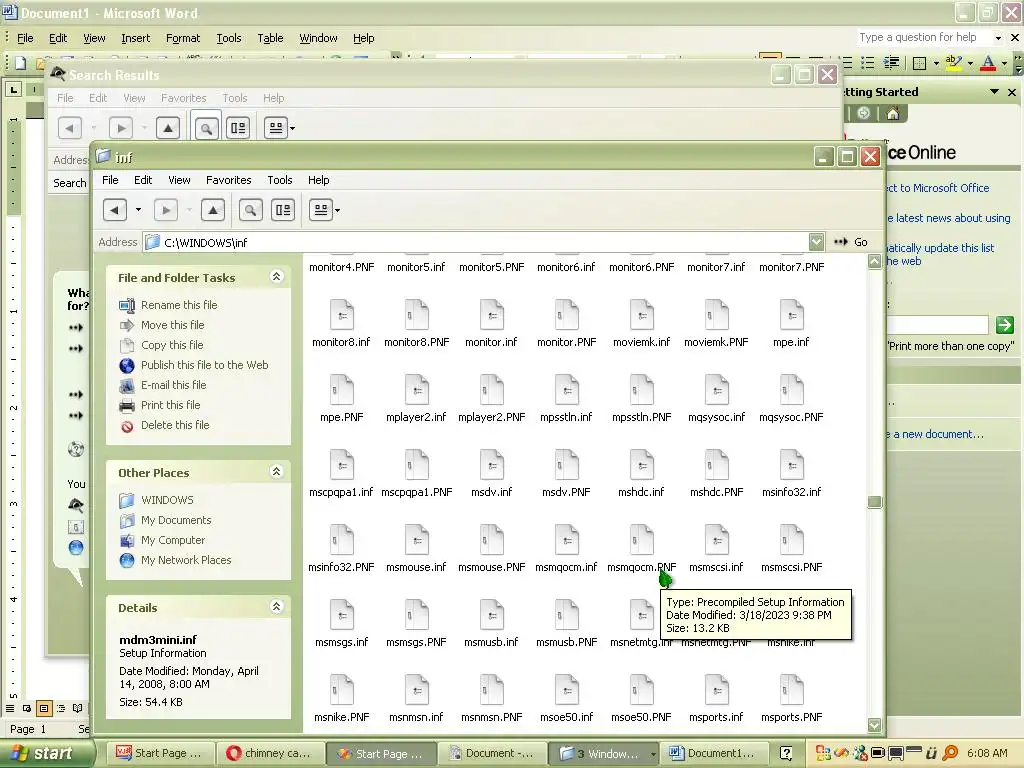This screenshot has height=768, width=1024.
Task: Select msmqocm.inf file label
Action: [566, 568]
